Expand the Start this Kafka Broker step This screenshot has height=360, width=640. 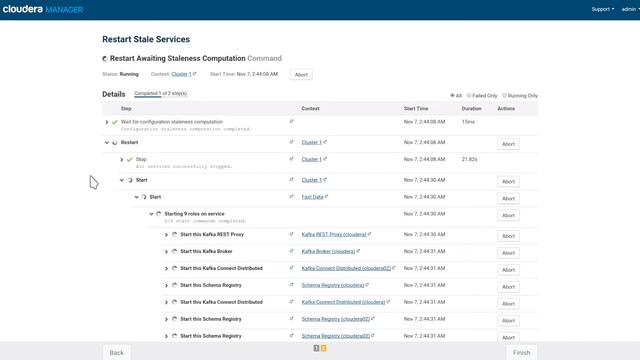coord(167,252)
